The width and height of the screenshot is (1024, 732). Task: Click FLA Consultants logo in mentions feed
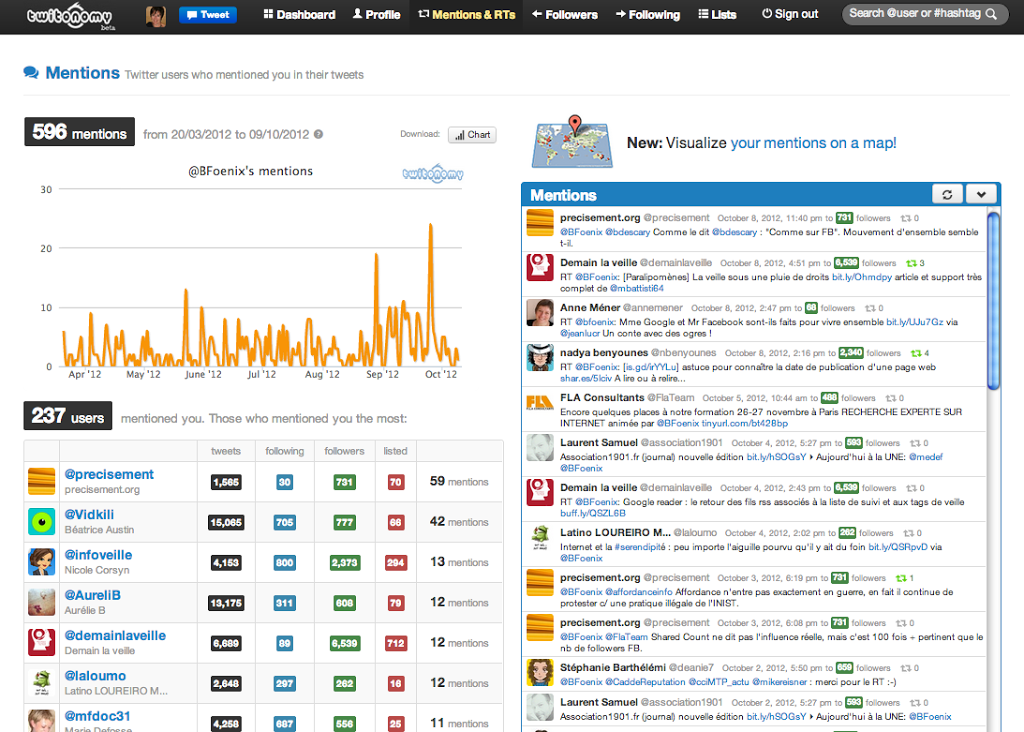540,403
